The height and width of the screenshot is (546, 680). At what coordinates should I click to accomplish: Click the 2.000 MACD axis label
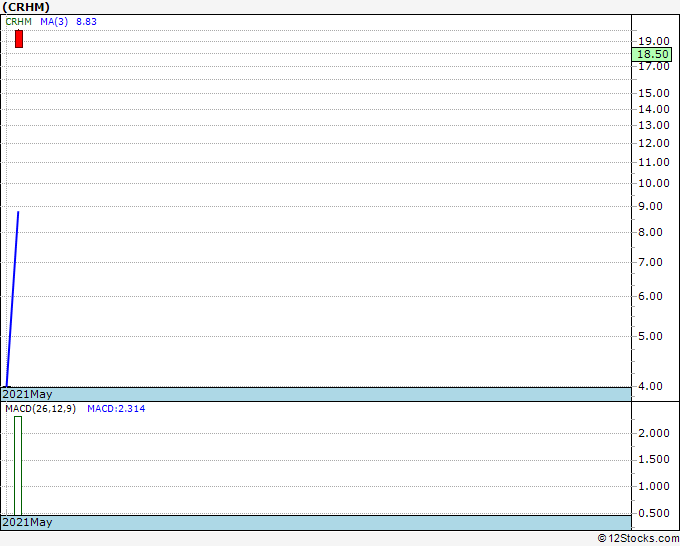(x=654, y=433)
